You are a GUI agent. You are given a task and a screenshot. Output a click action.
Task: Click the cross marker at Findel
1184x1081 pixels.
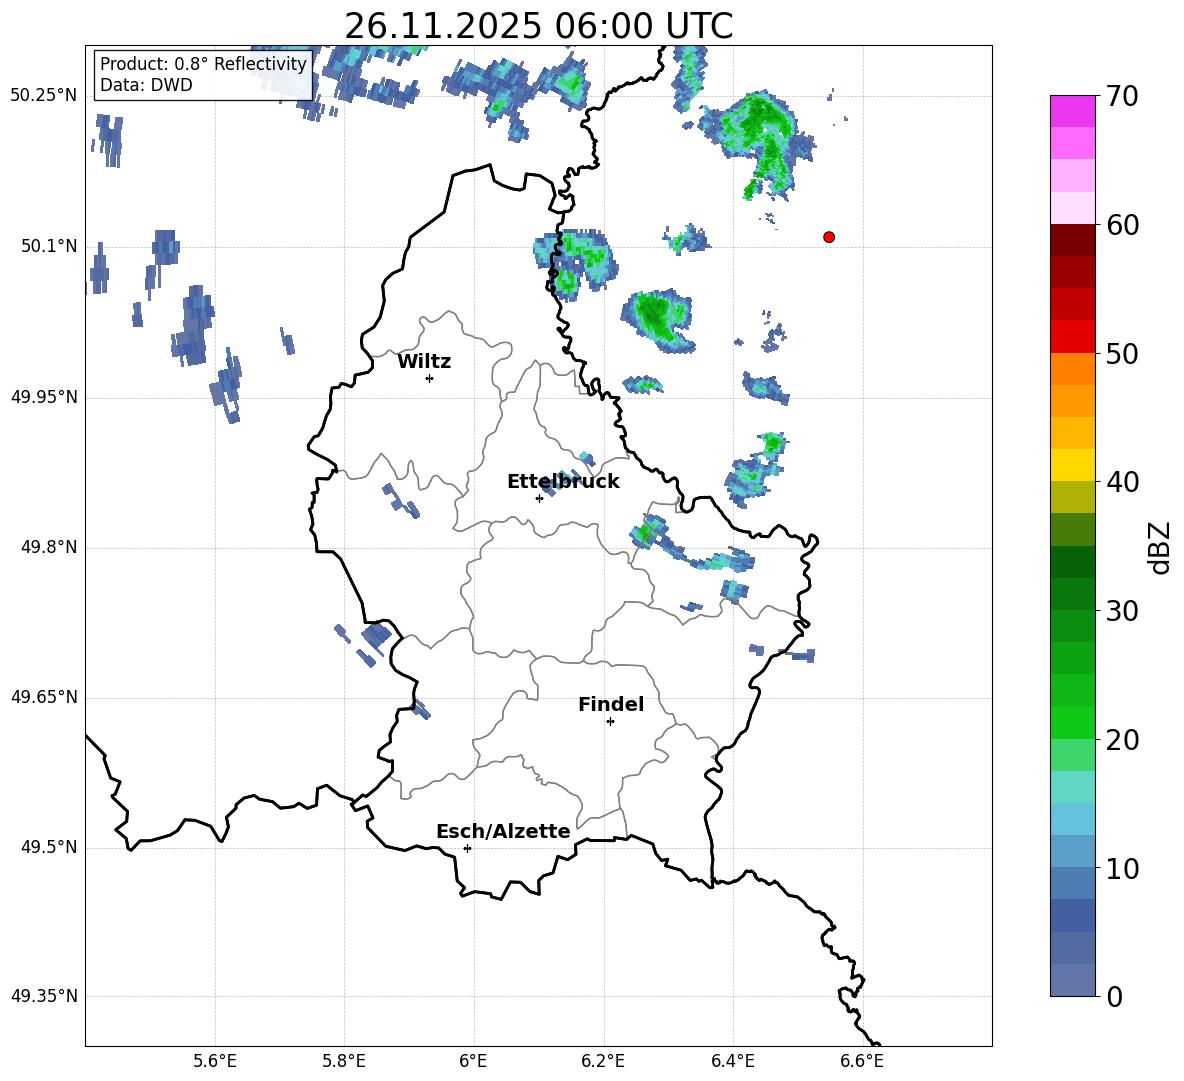tap(610, 722)
